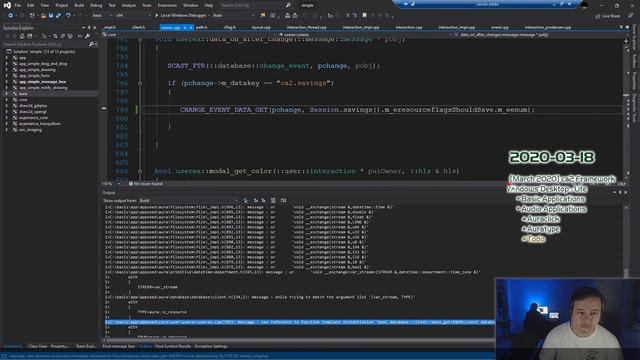The width and height of the screenshot is (640, 360).
Task: Expand the app project node
Action: pyautogui.click(x=7, y=58)
